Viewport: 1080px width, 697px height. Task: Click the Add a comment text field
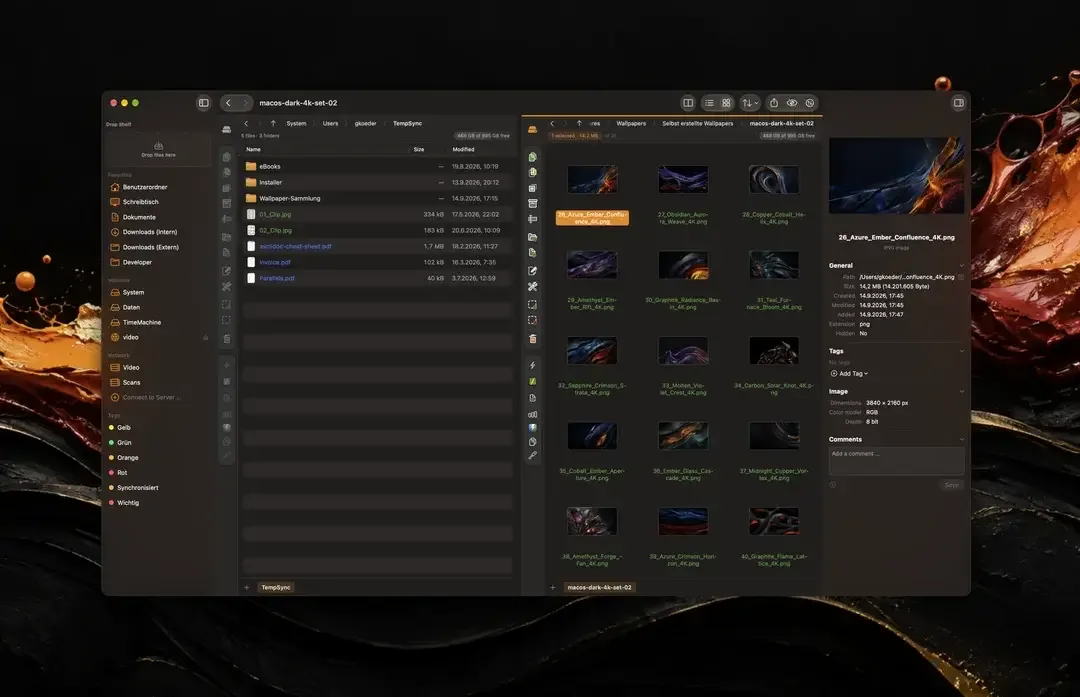[x=896, y=461]
